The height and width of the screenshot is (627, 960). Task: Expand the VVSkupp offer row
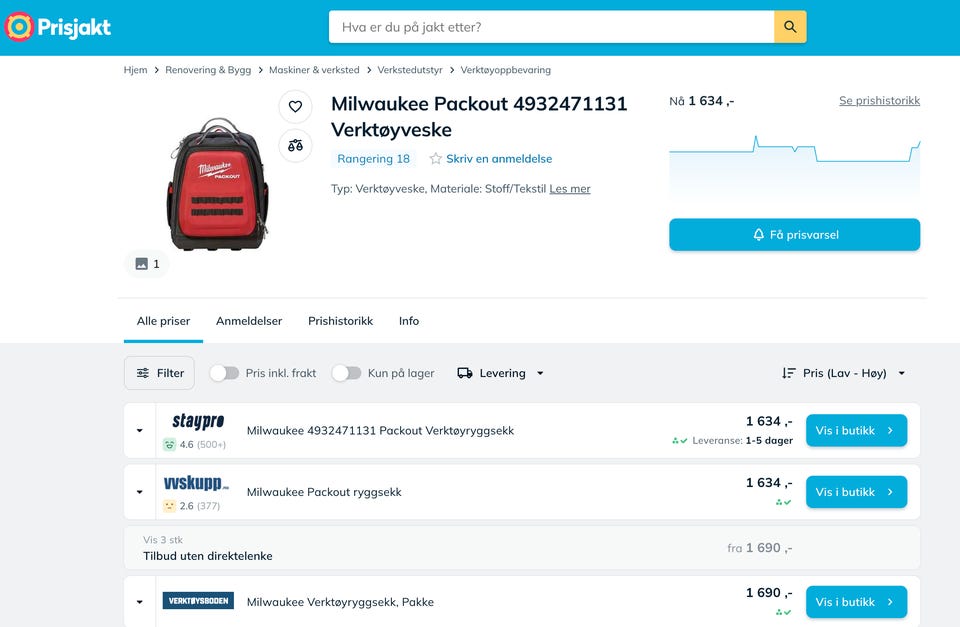[x=140, y=492]
